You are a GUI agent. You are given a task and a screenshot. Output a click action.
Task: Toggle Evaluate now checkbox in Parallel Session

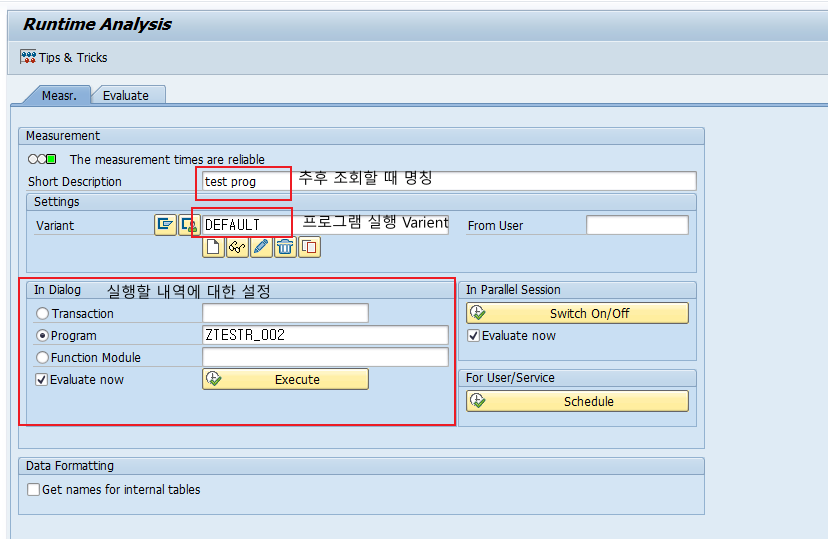click(x=474, y=336)
